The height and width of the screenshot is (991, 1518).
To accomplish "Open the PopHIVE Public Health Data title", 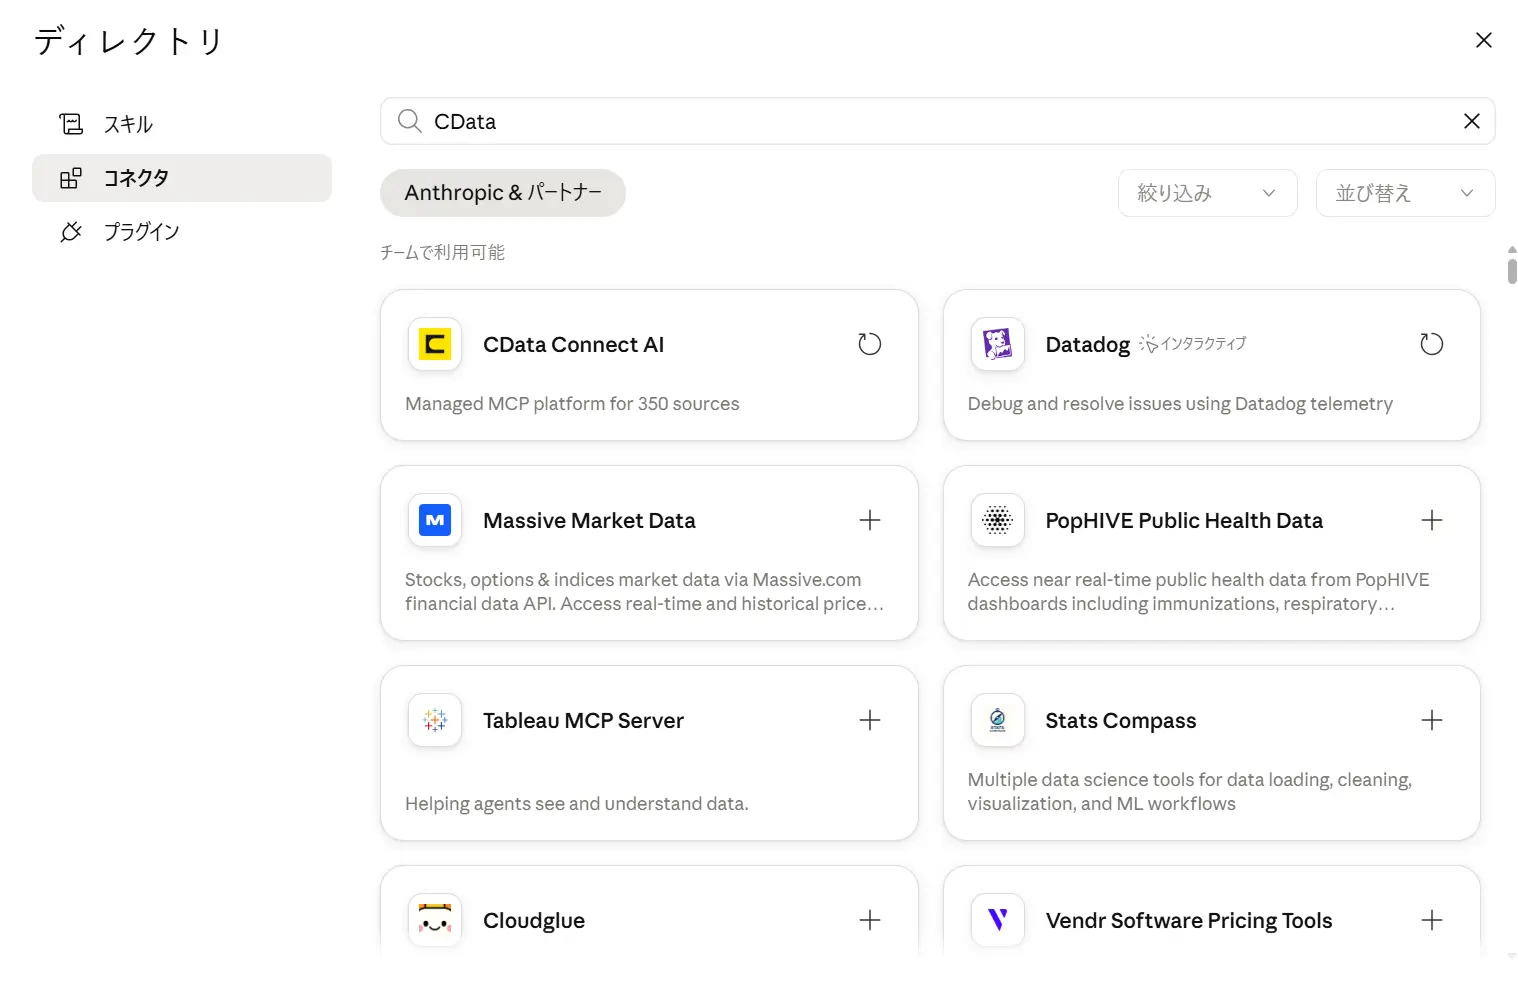I will point(1184,520).
